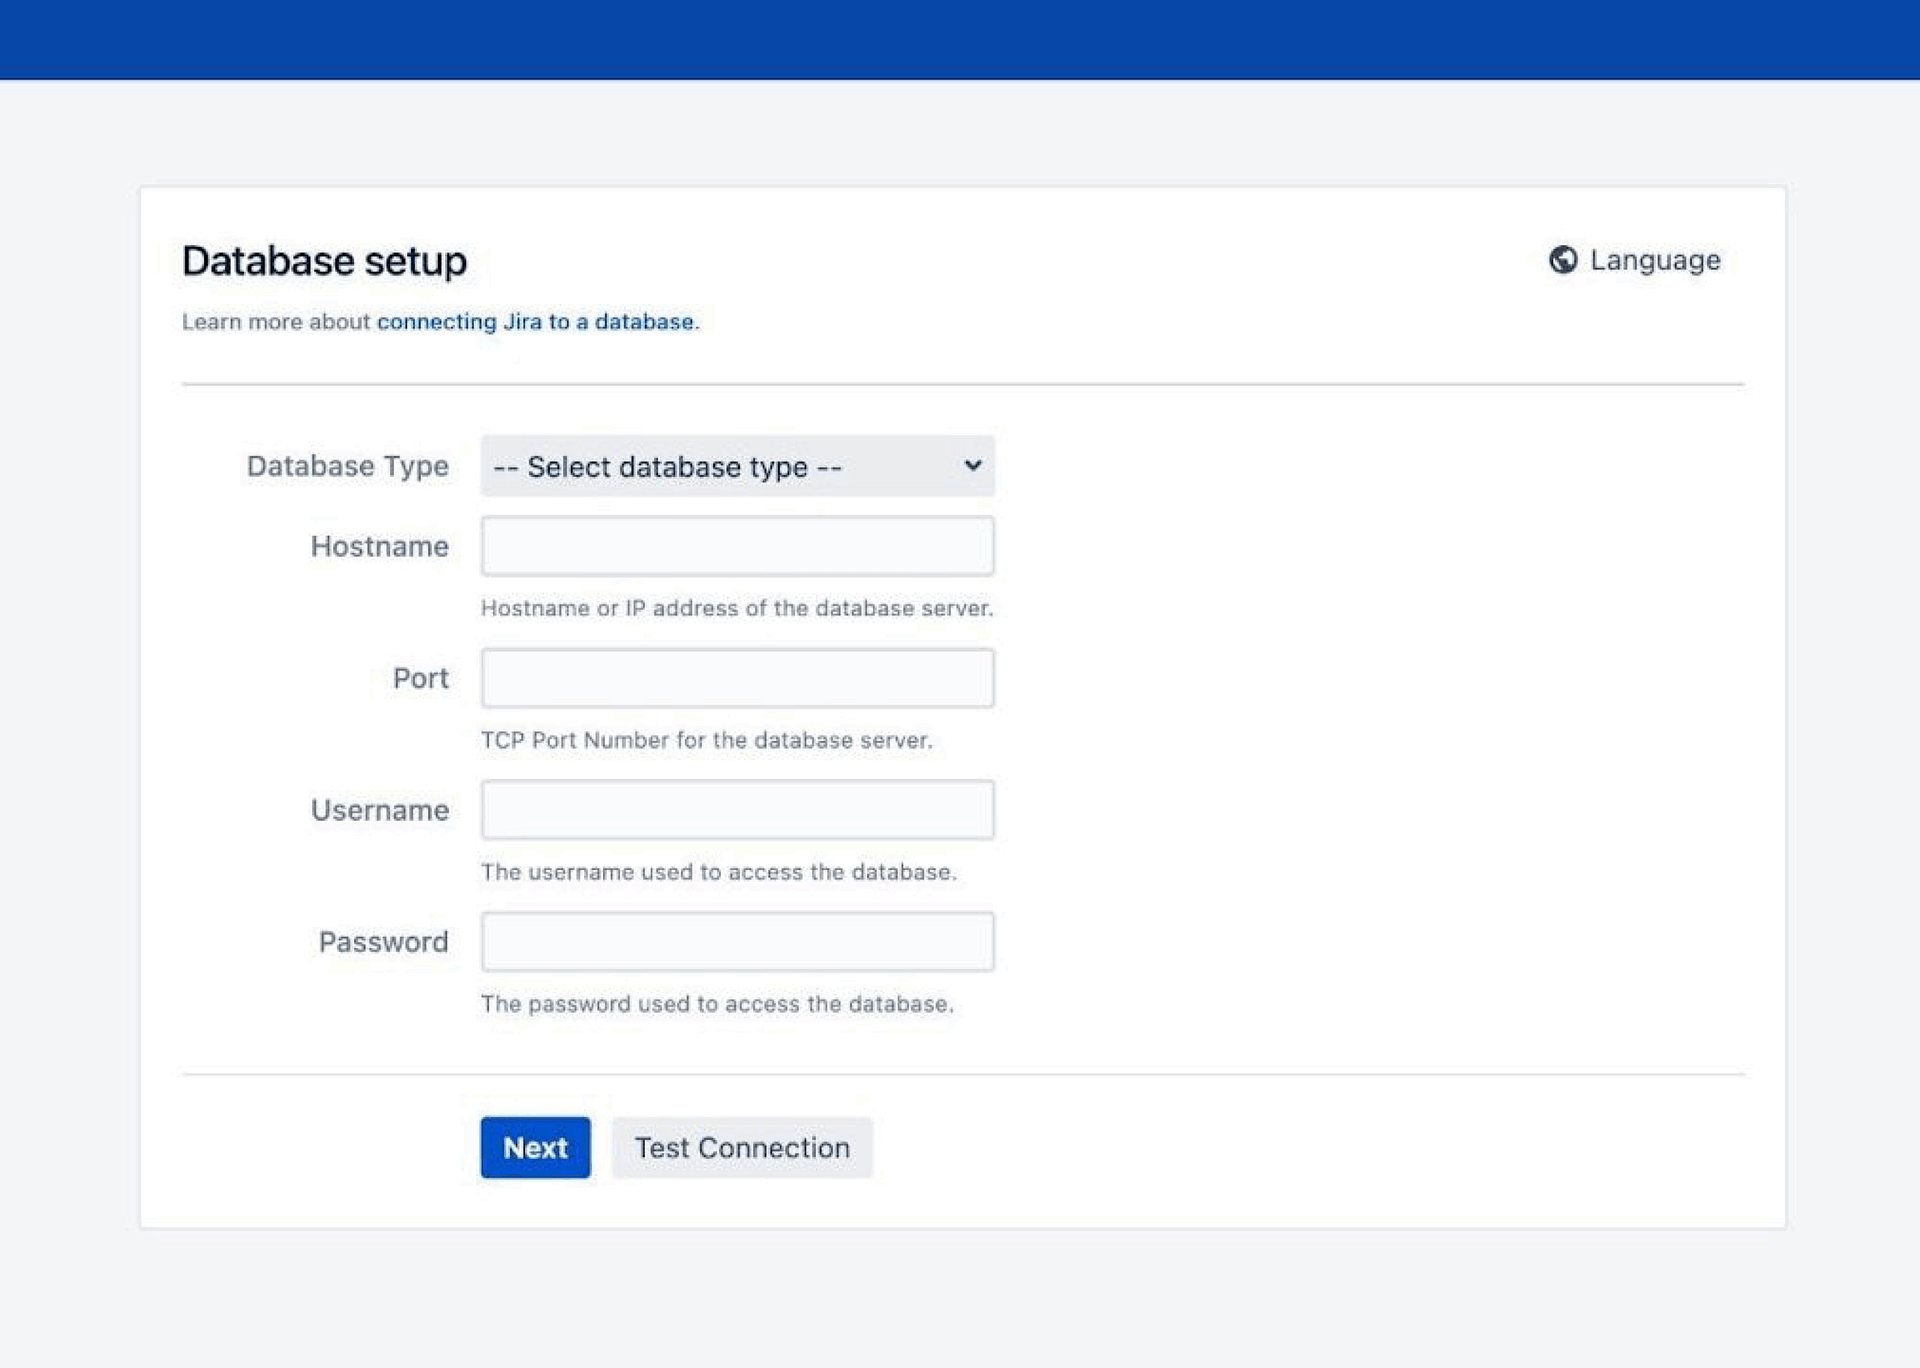
Task: Open the Select database type dropdown
Action: pos(737,466)
